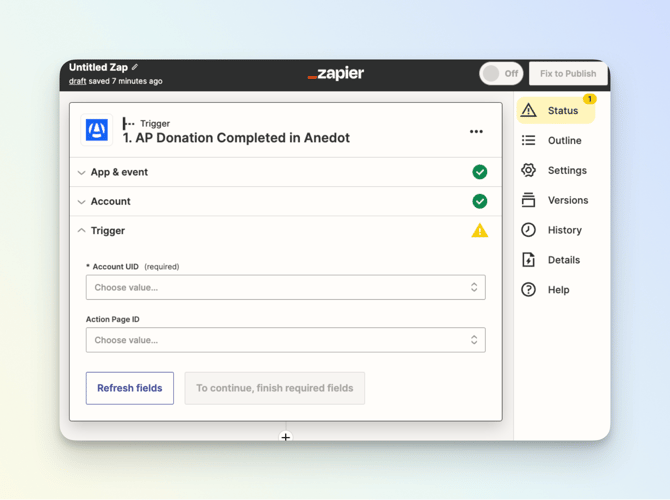Click the Details file icon
Image resolution: width=670 pixels, height=500 pixels.
(529, 260)
